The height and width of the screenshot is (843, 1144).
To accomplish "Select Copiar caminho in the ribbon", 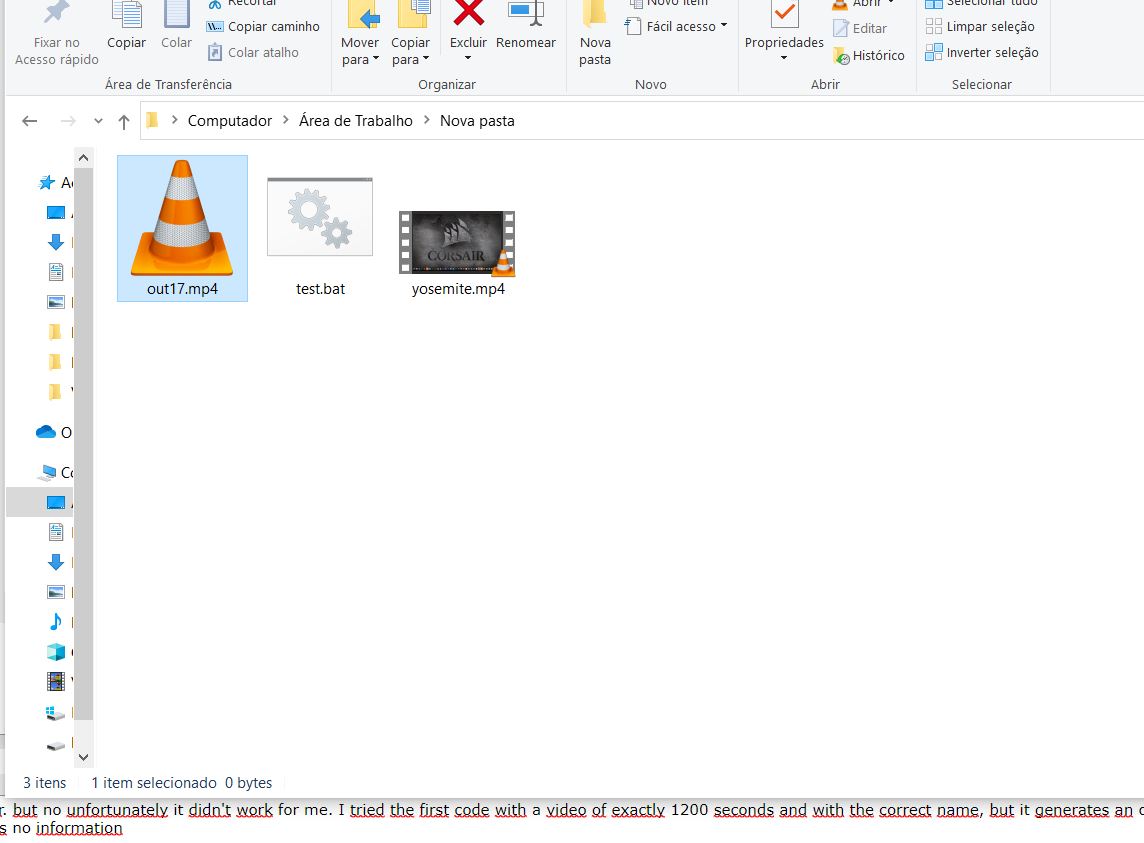I will click(x=263, y=26).
